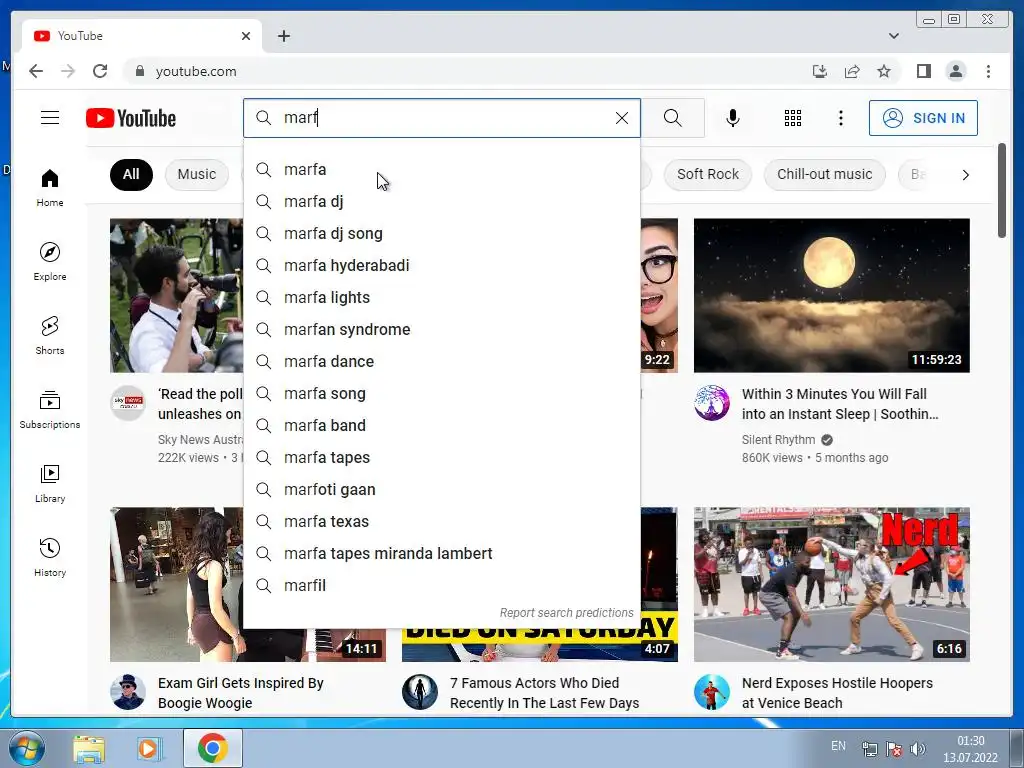
Task: Click the volume speaker tray icon
Action: click(918, 748)
